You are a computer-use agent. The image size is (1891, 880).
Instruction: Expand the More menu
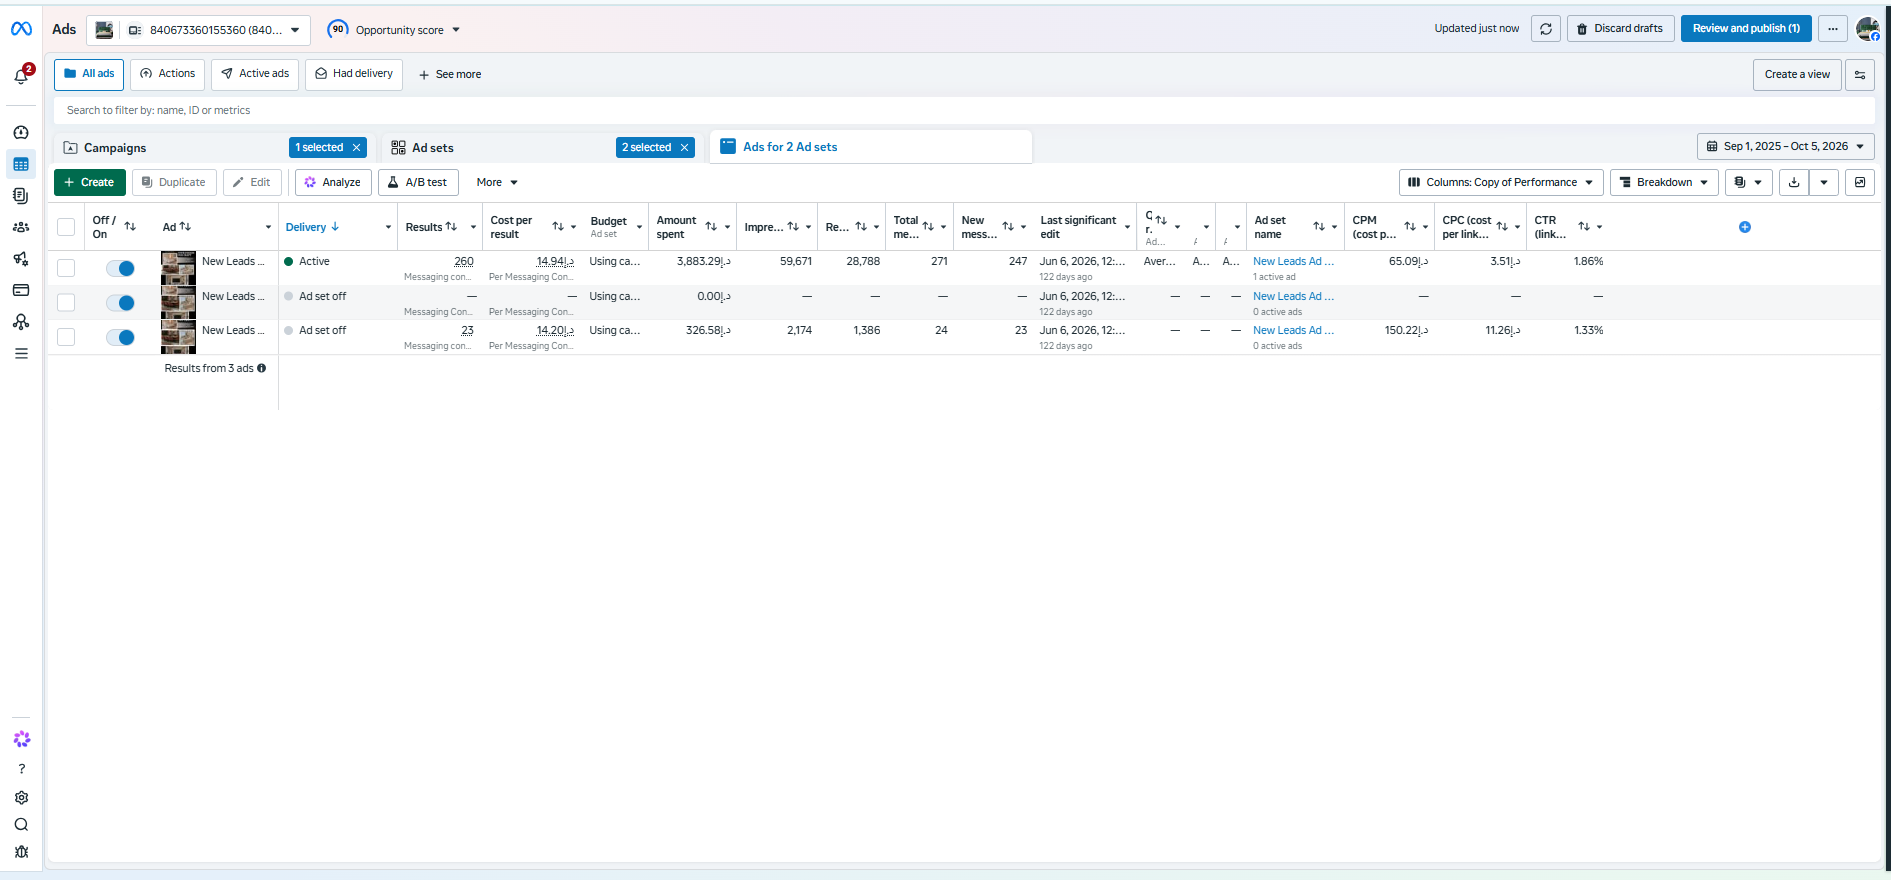pyautogui.click(x=497, y=182)
